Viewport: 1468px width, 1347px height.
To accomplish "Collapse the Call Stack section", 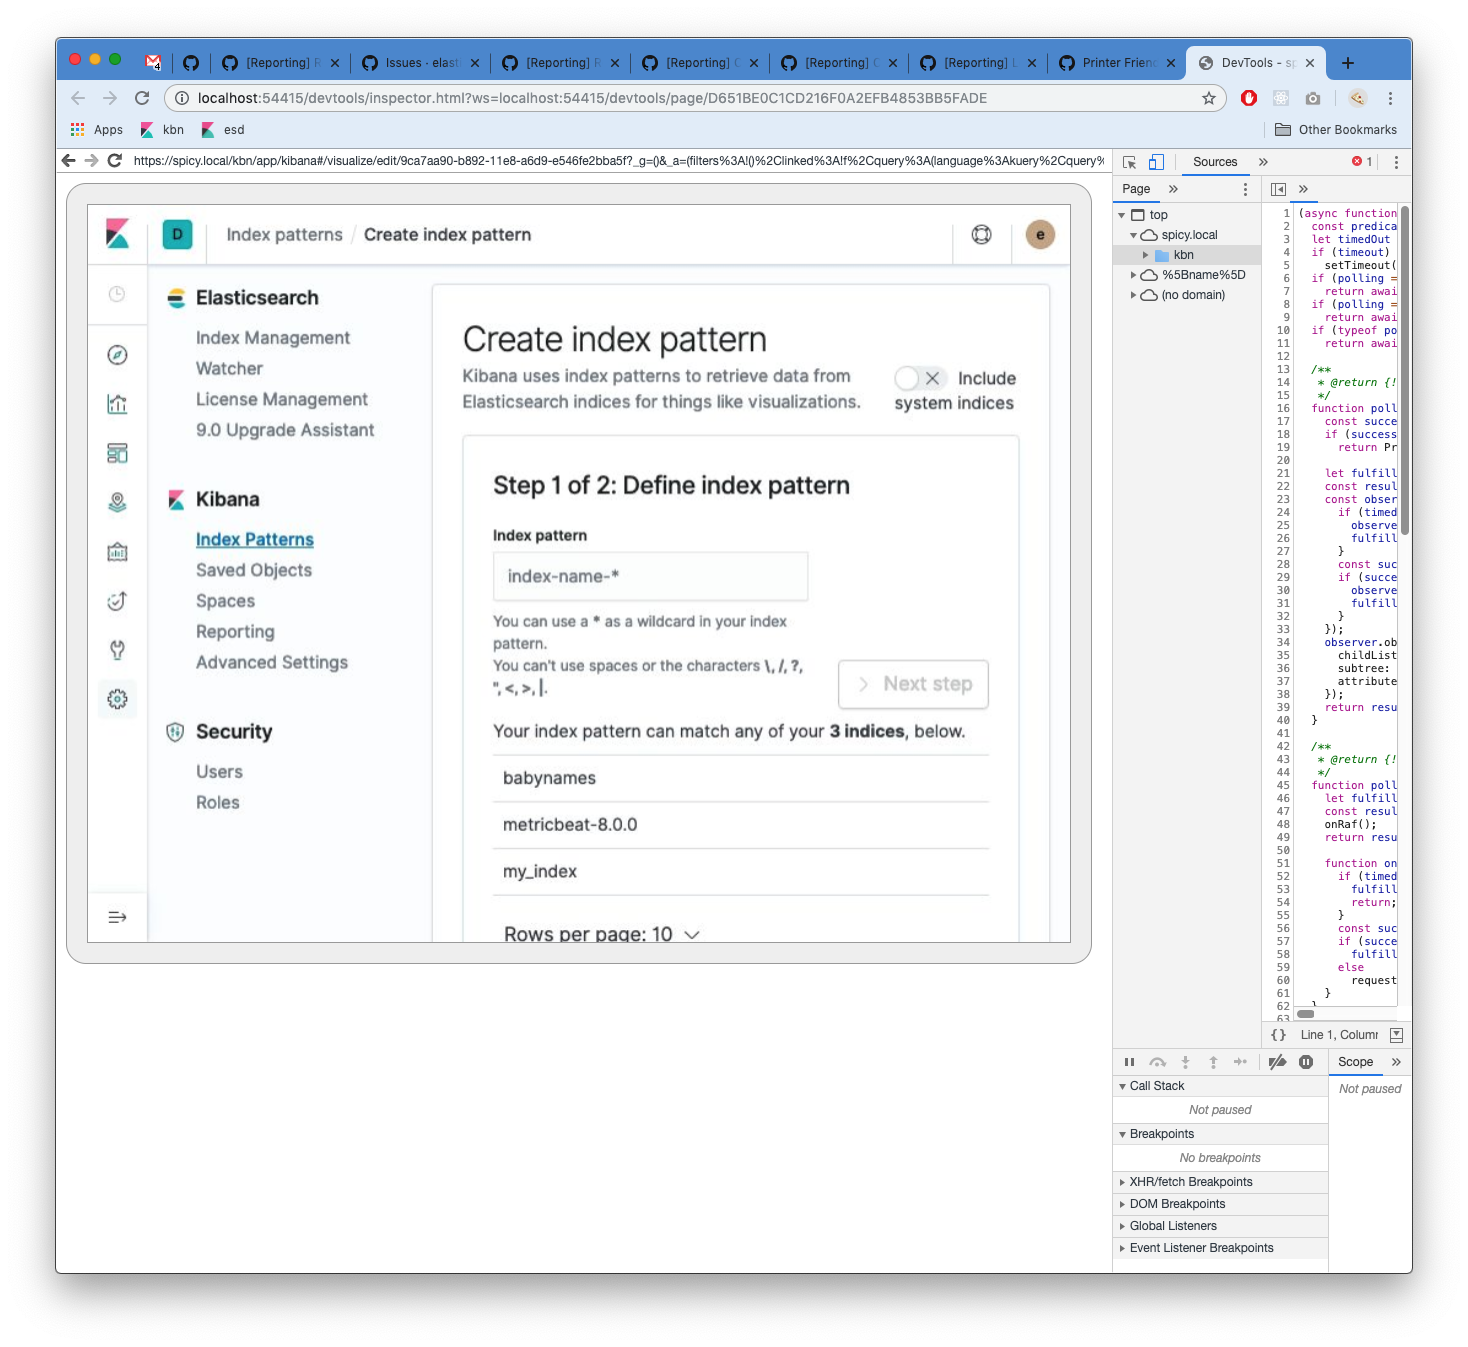I will (x=1123, y=1085).
